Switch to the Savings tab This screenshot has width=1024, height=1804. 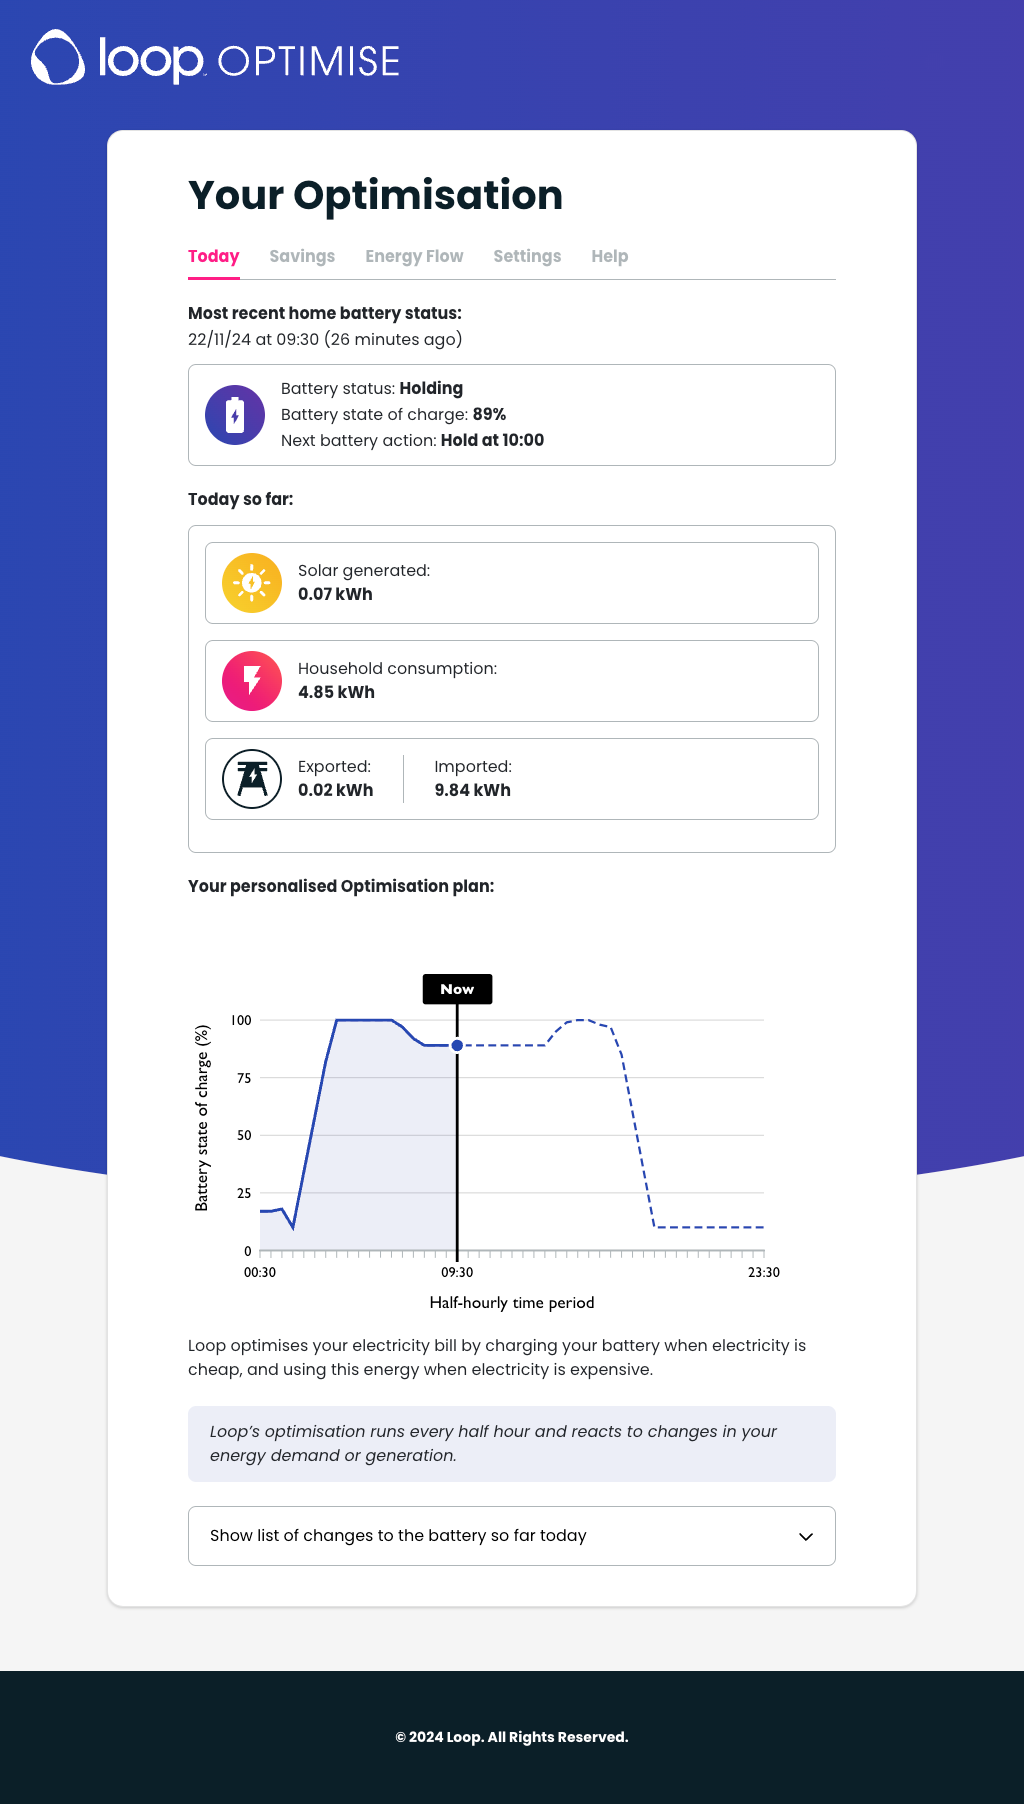tap(302, 256)
